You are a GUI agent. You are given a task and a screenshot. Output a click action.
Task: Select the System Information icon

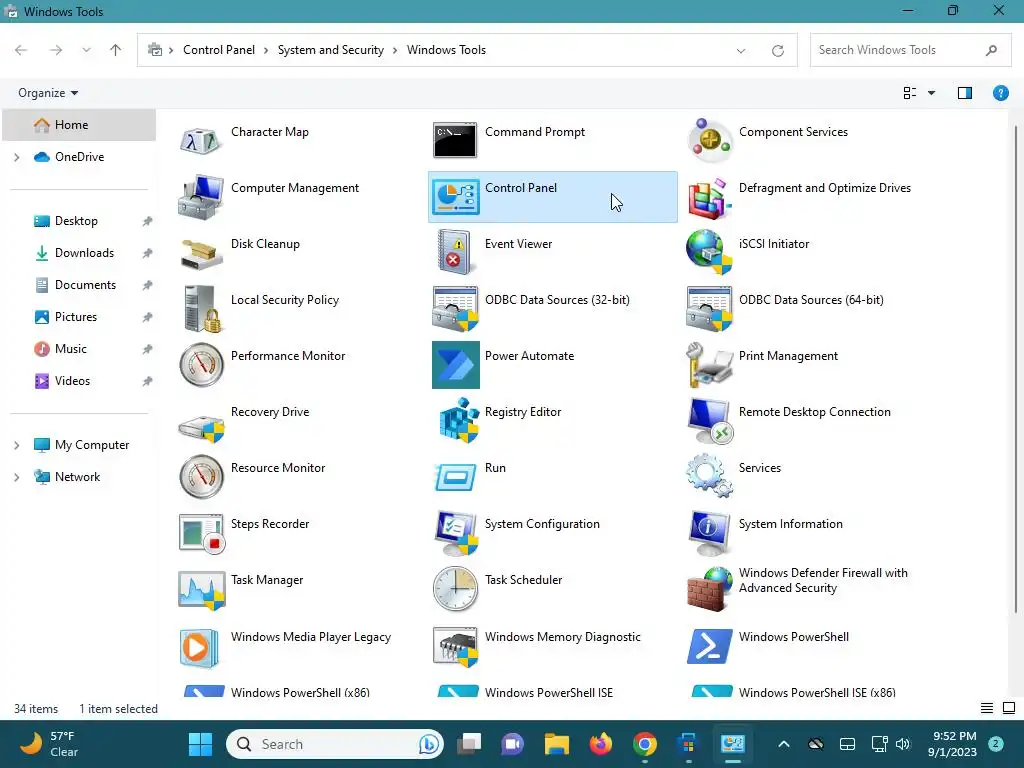(710, 533)
